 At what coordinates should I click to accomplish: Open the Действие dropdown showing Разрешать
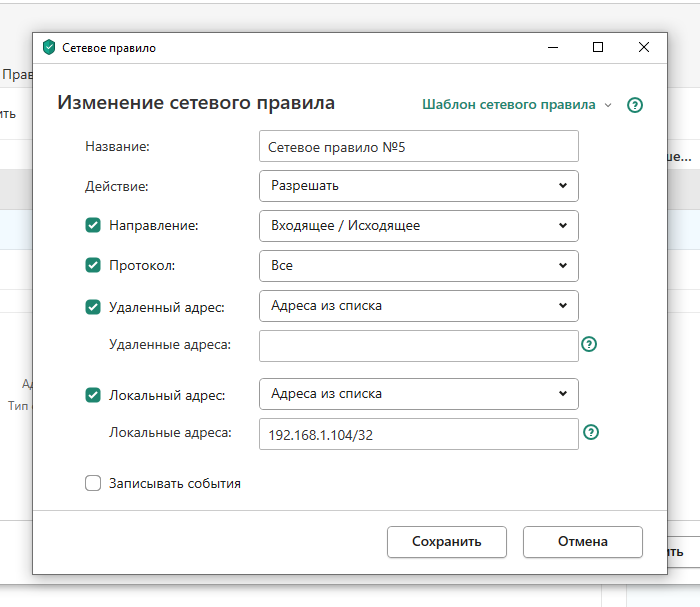coord(418,185)
